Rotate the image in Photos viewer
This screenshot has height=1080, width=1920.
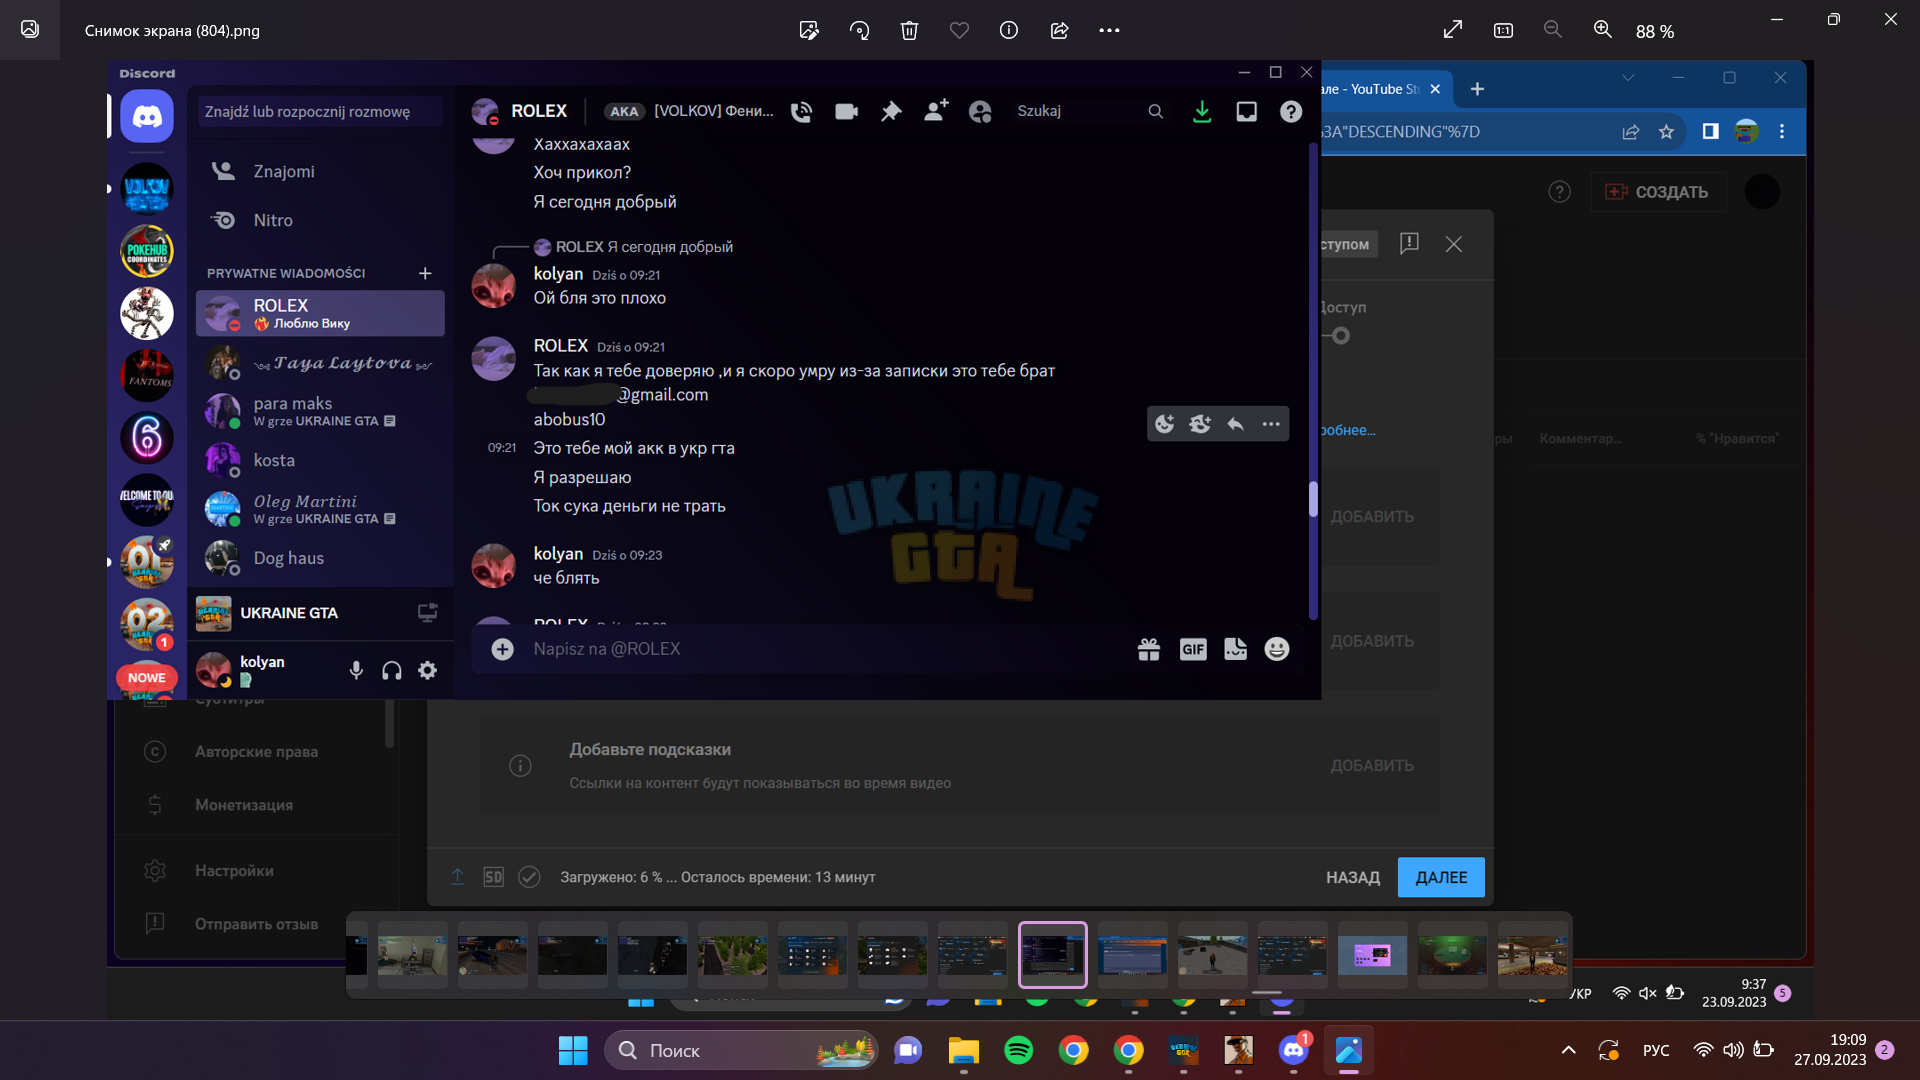[859, 30]
